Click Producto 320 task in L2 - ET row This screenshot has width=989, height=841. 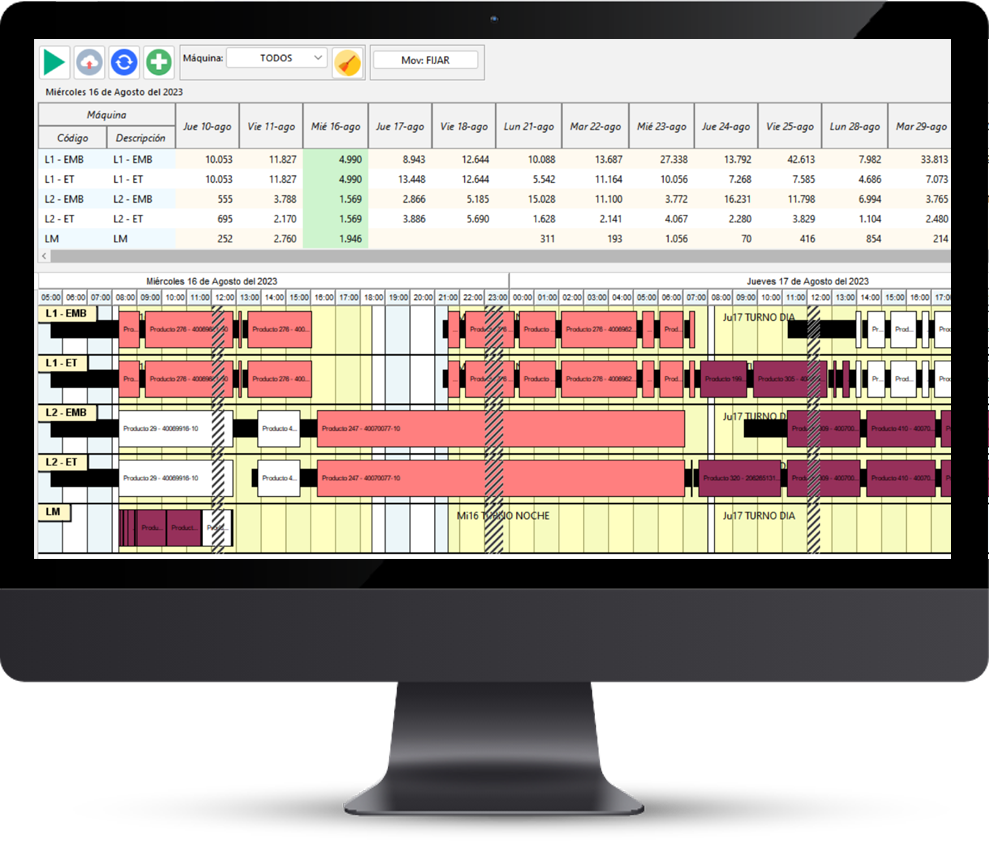(x=740, y=478)
